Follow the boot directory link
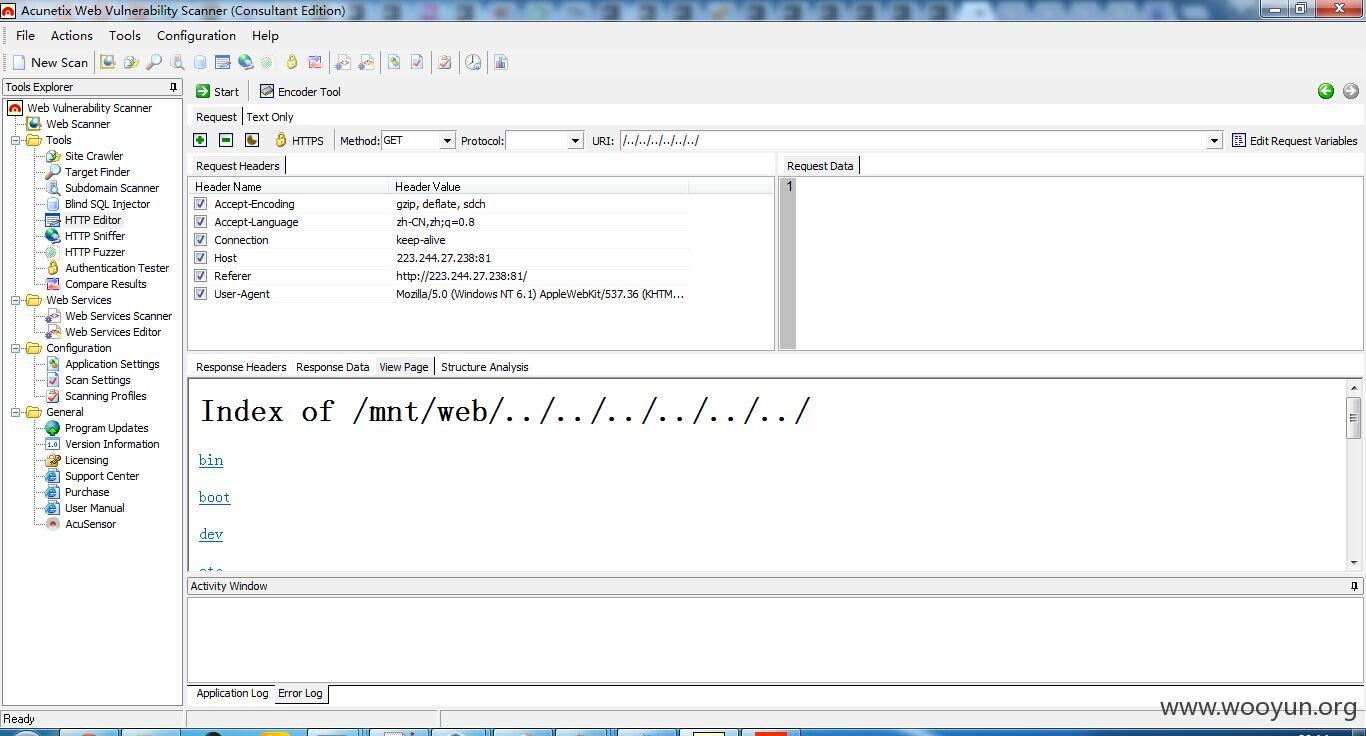 (214, 497)
